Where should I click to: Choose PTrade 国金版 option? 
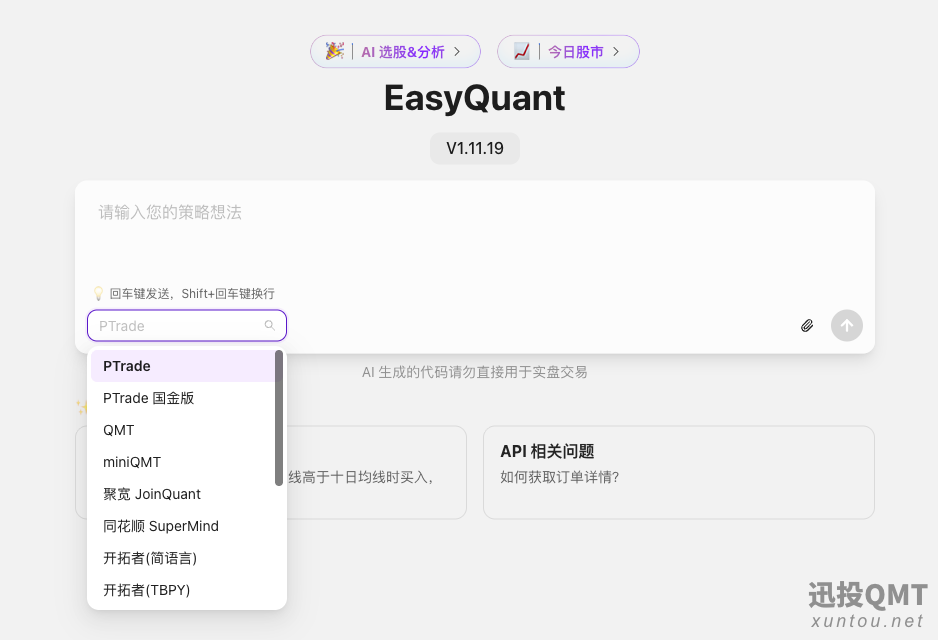148,398
